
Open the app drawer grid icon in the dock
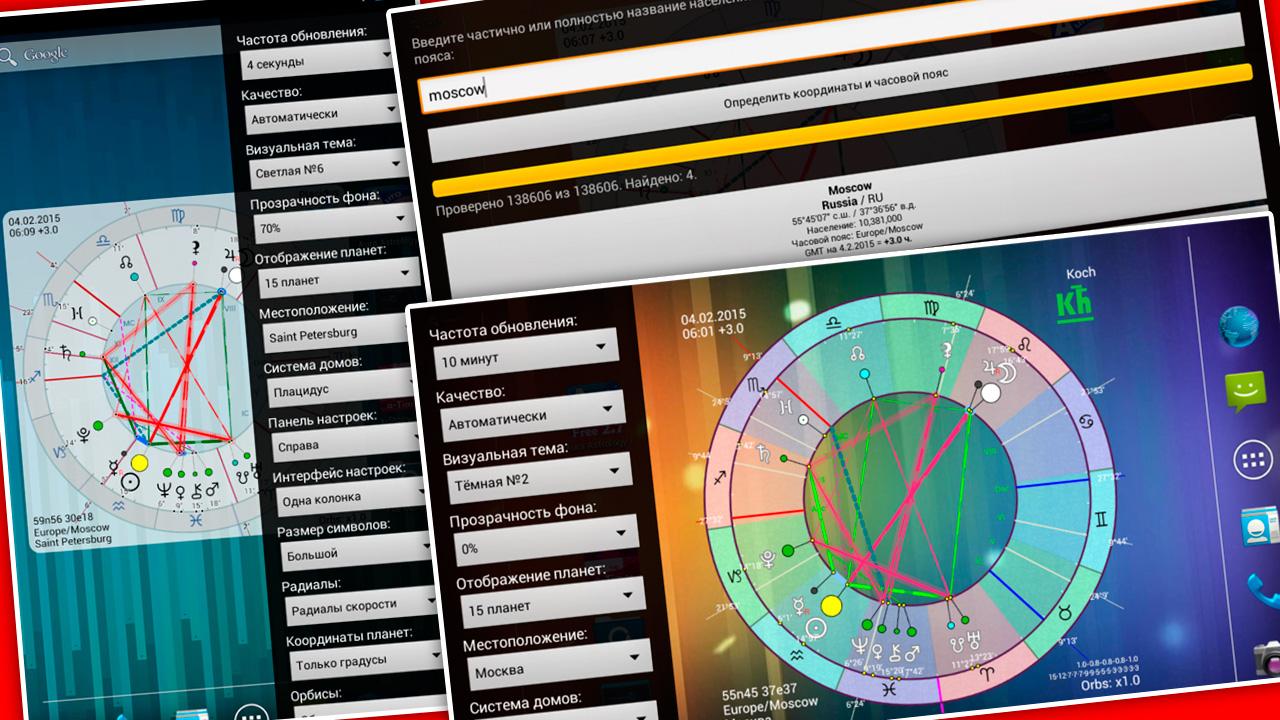coord(1251,460)
